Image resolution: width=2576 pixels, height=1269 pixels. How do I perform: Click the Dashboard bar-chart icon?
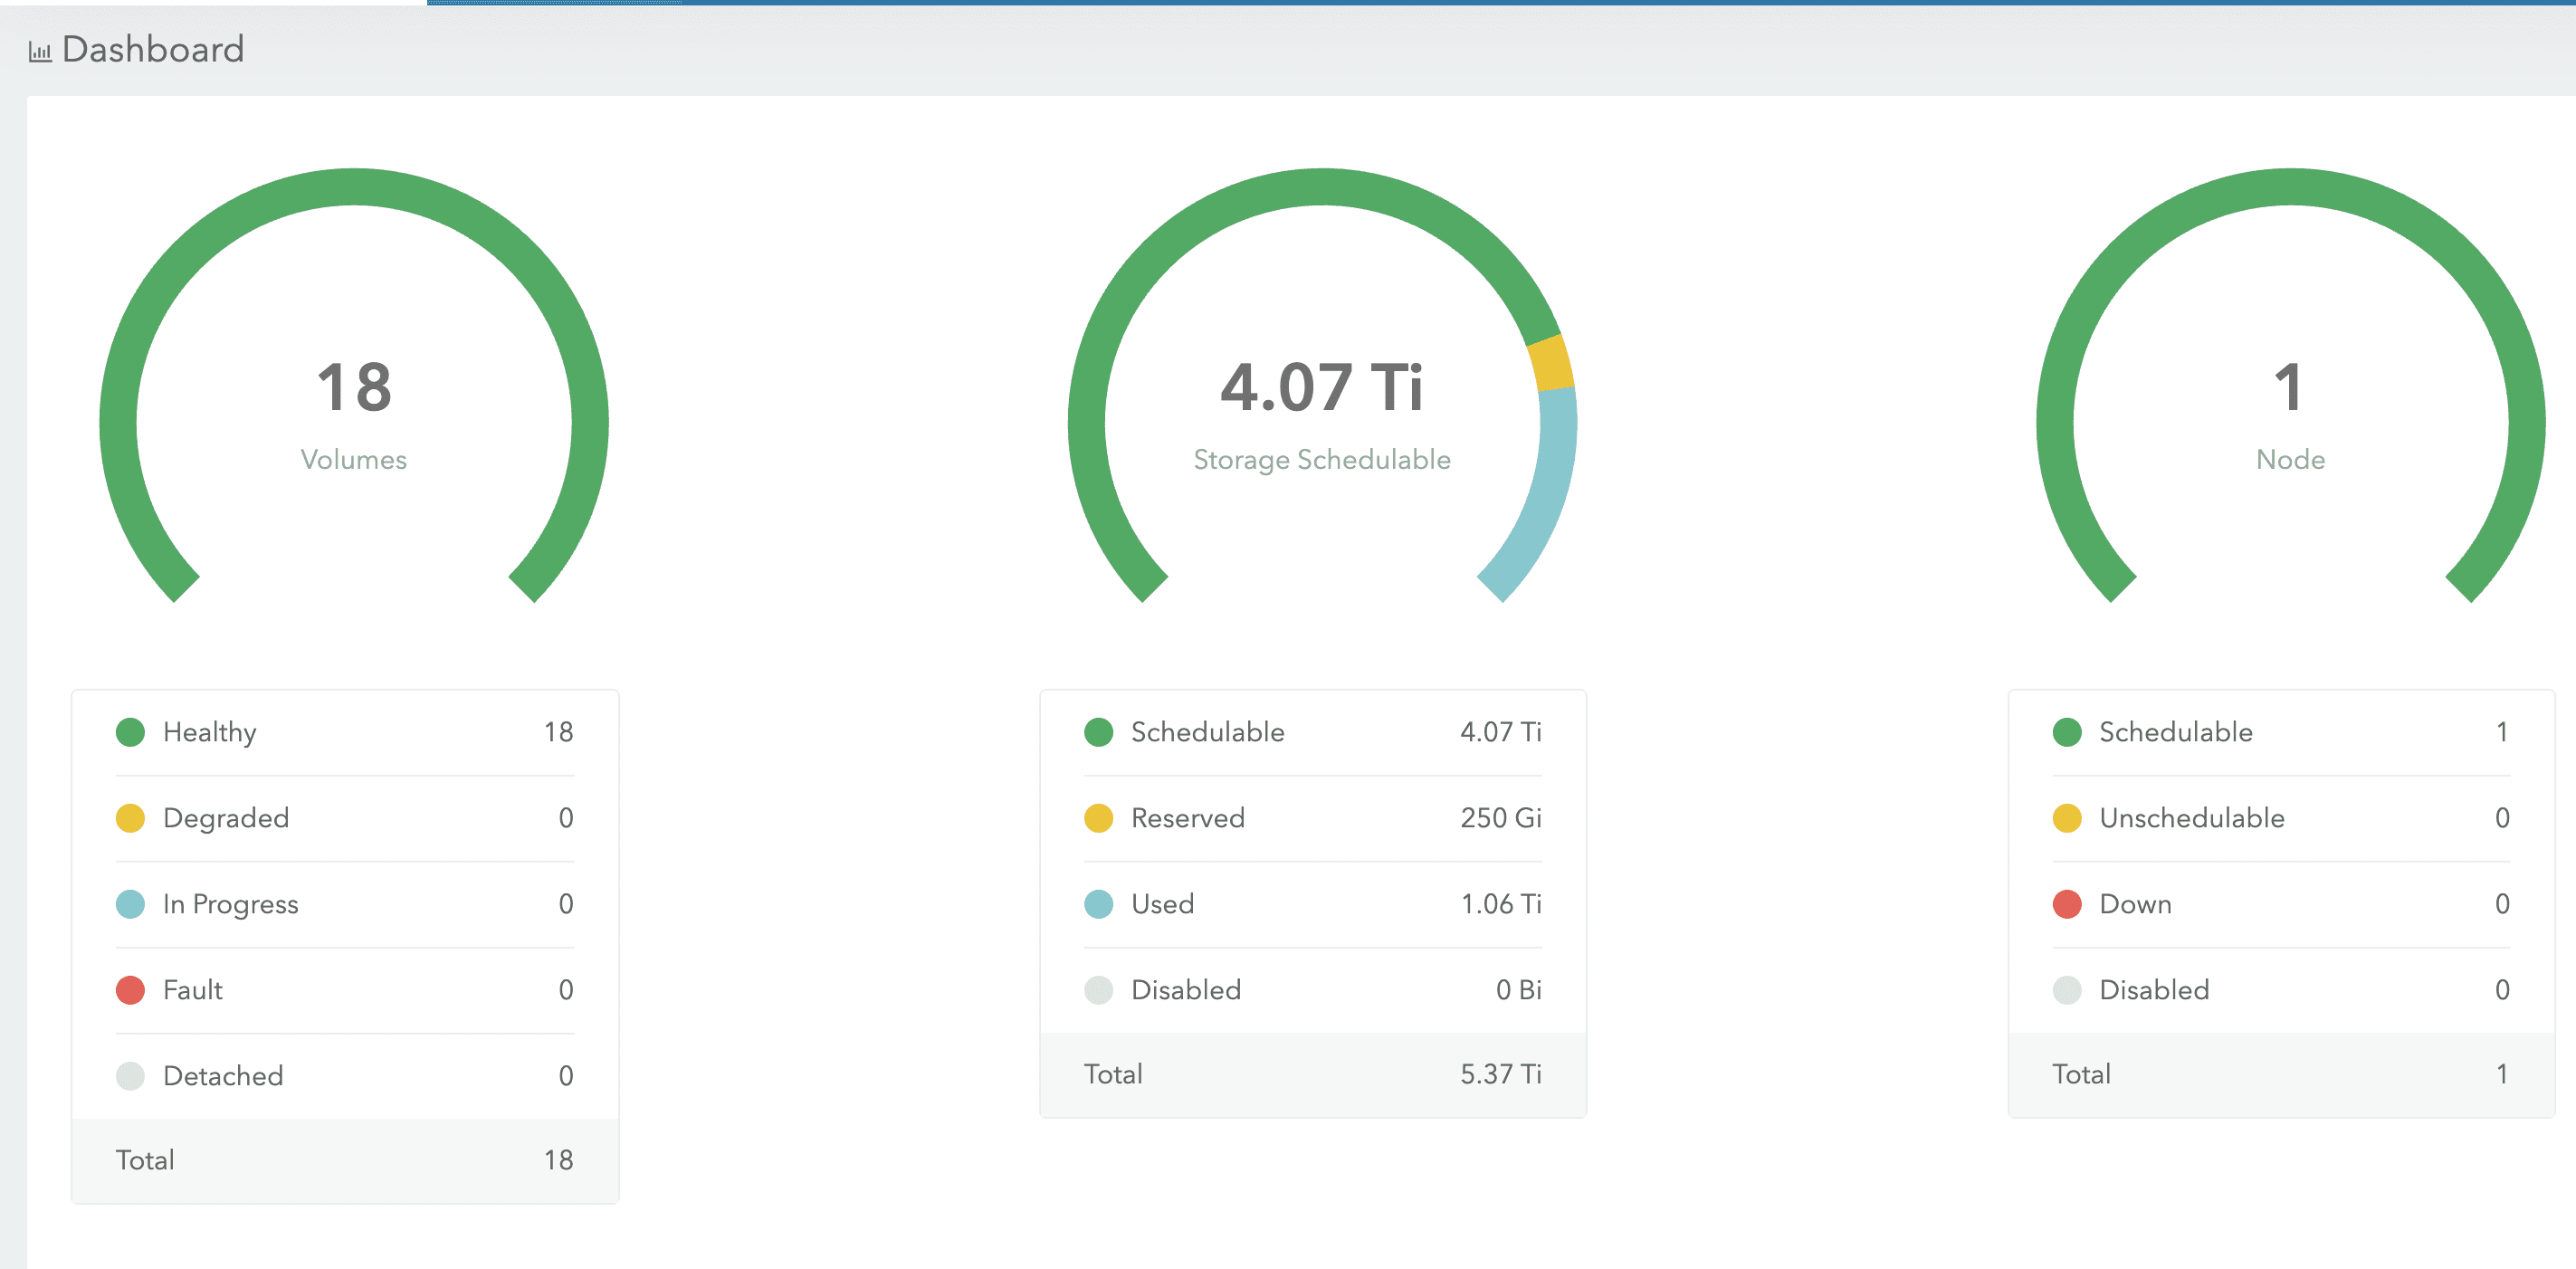[x=40, y=51]
